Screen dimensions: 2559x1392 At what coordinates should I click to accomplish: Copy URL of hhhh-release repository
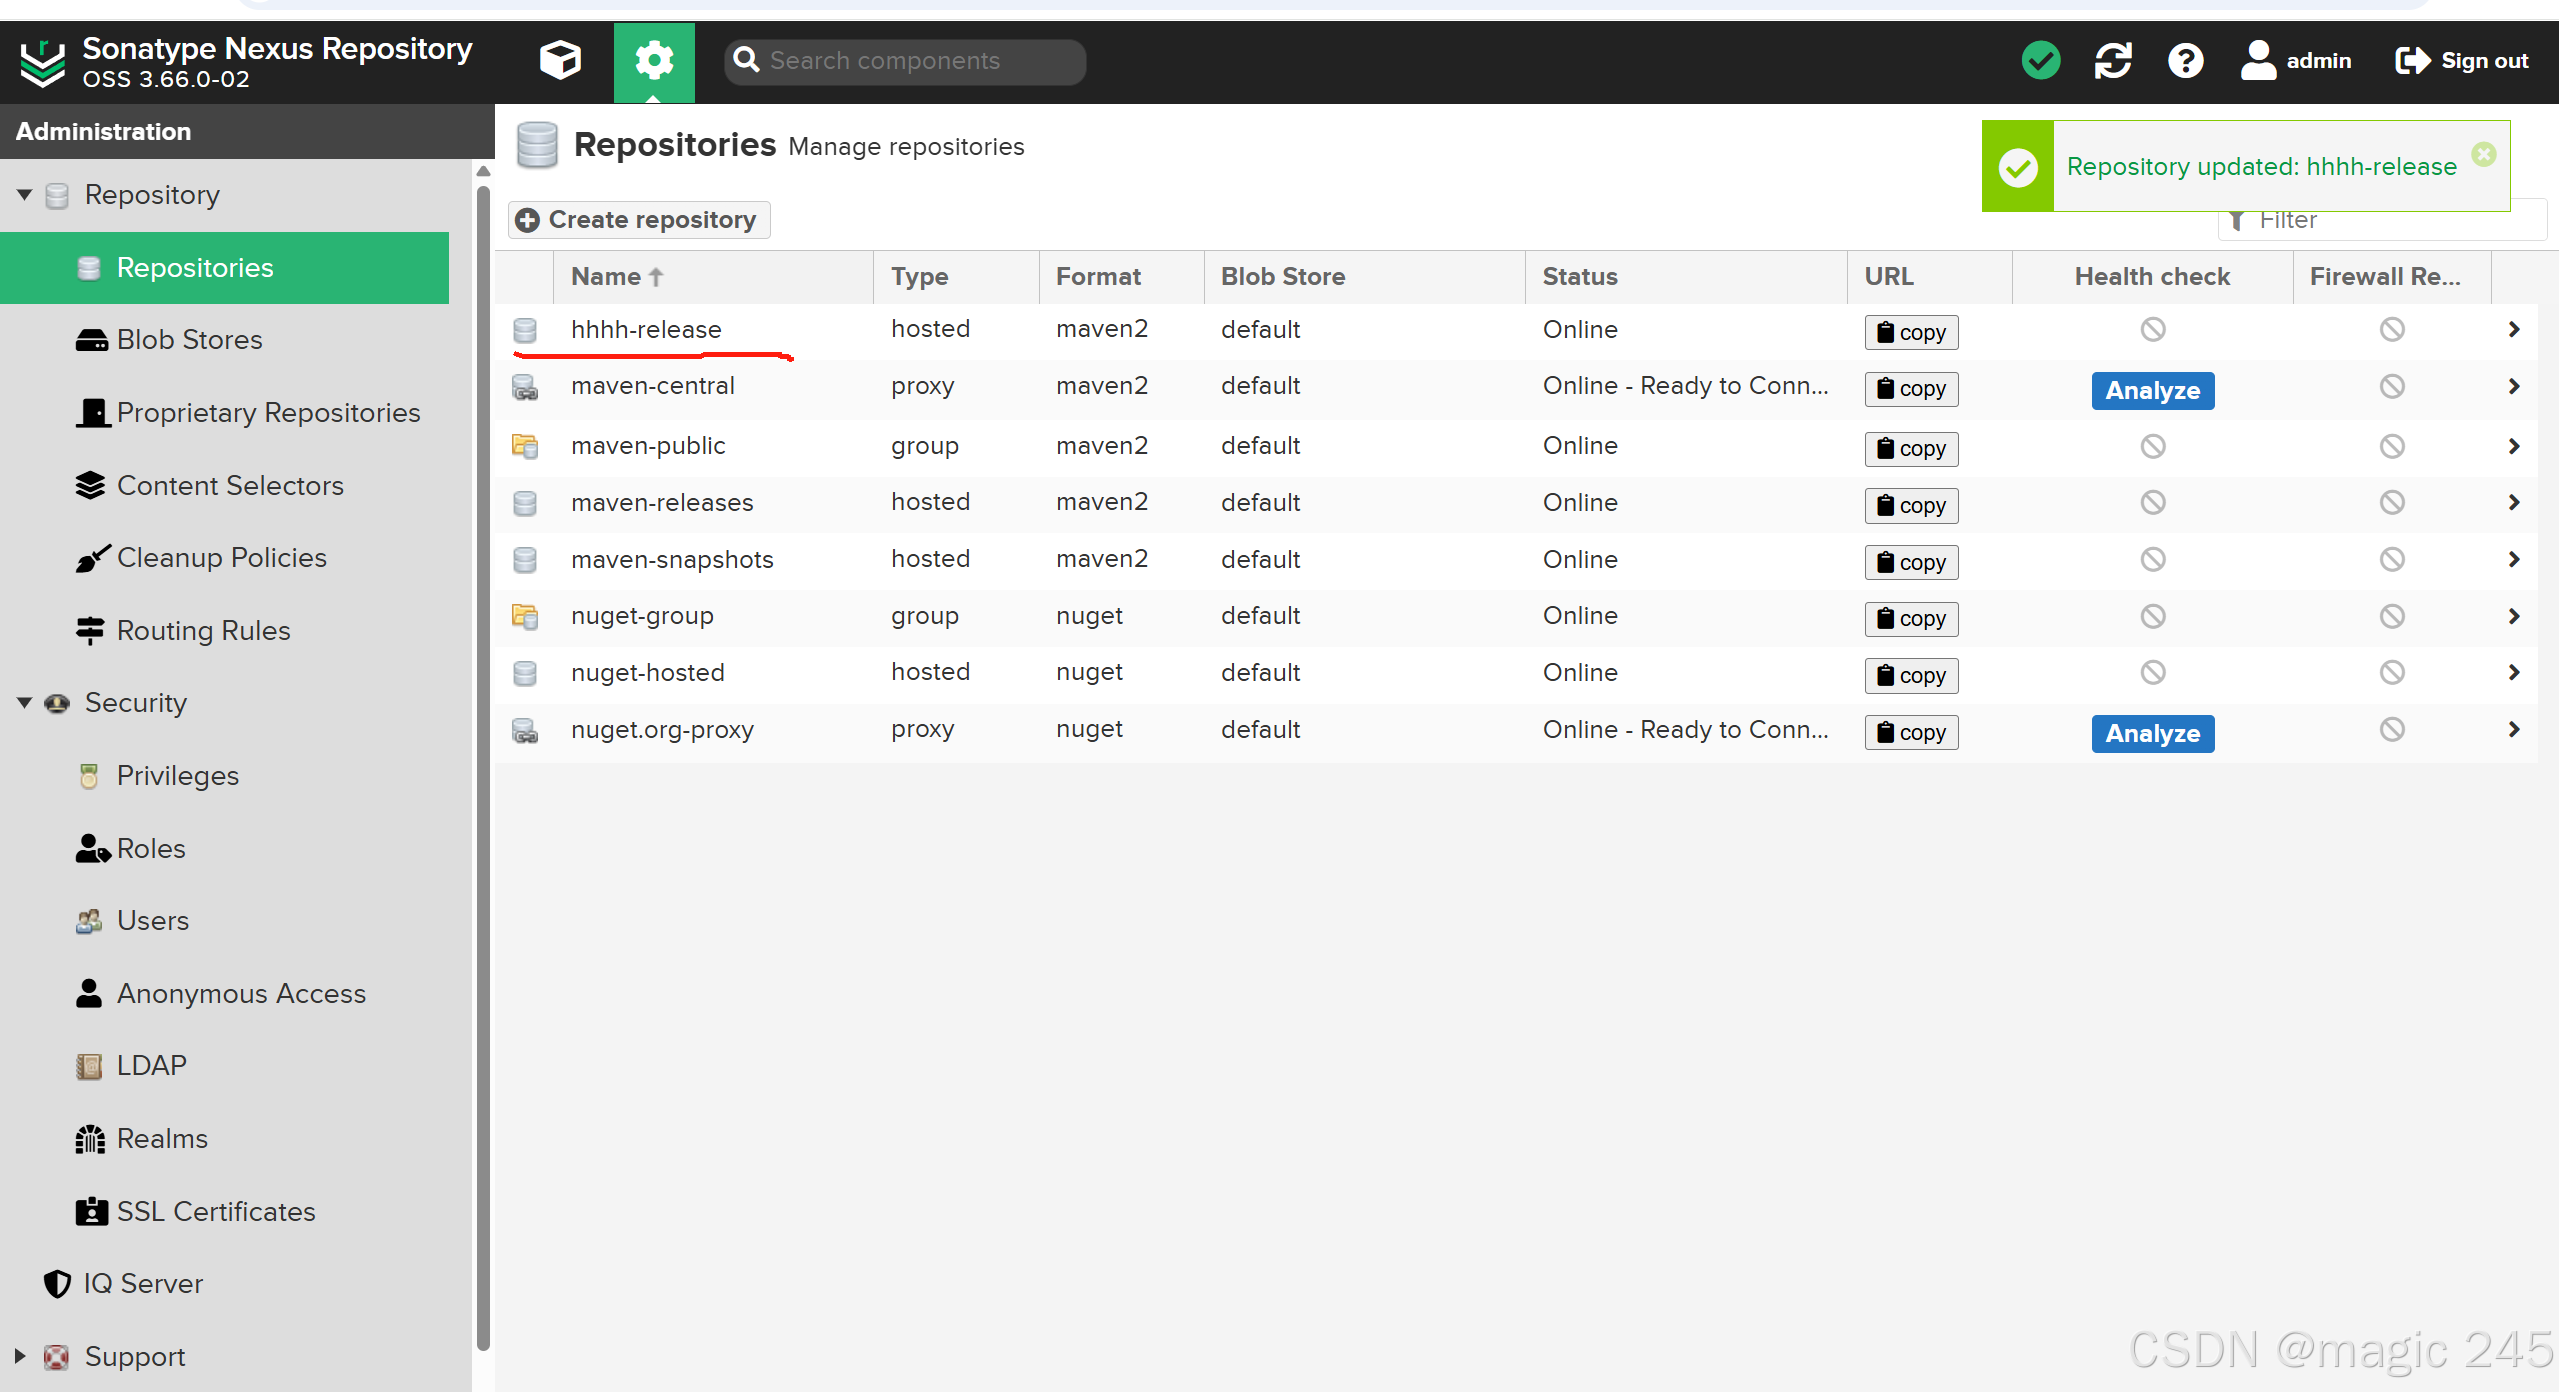1910,332
